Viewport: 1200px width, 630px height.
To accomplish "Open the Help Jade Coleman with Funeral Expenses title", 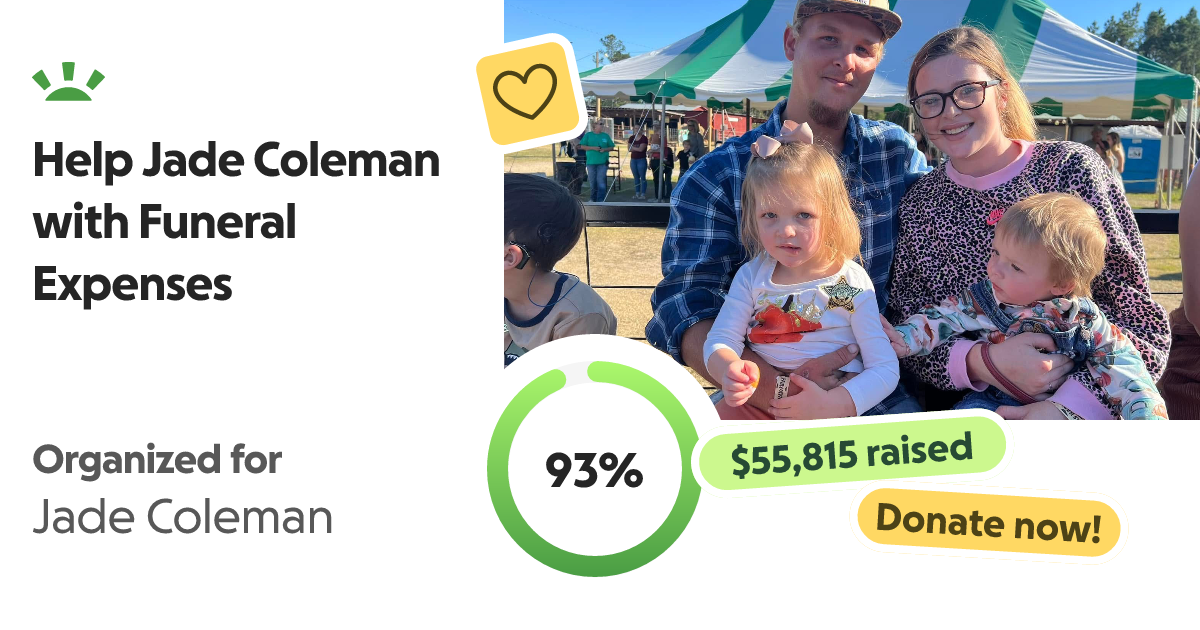I will pos(236,222).
